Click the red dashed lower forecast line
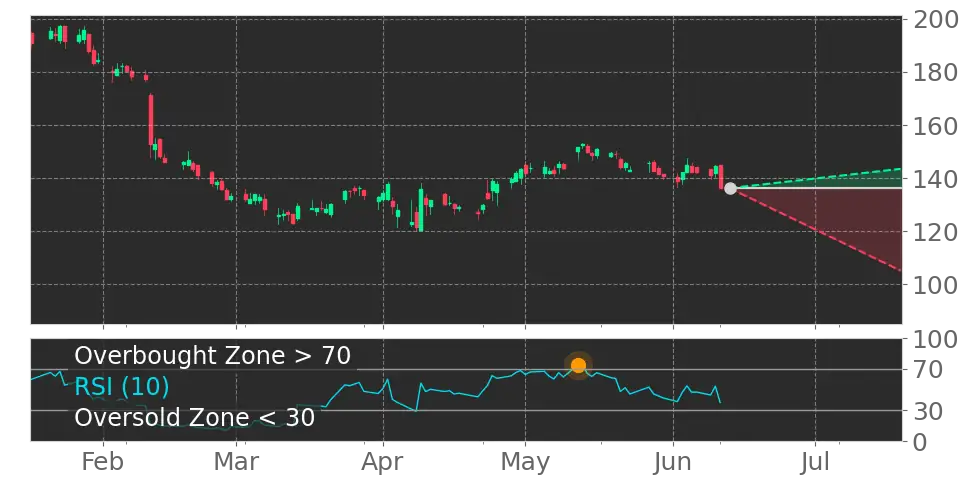The height and width of the screenshot is (486, 972). (x=816, y=229)
